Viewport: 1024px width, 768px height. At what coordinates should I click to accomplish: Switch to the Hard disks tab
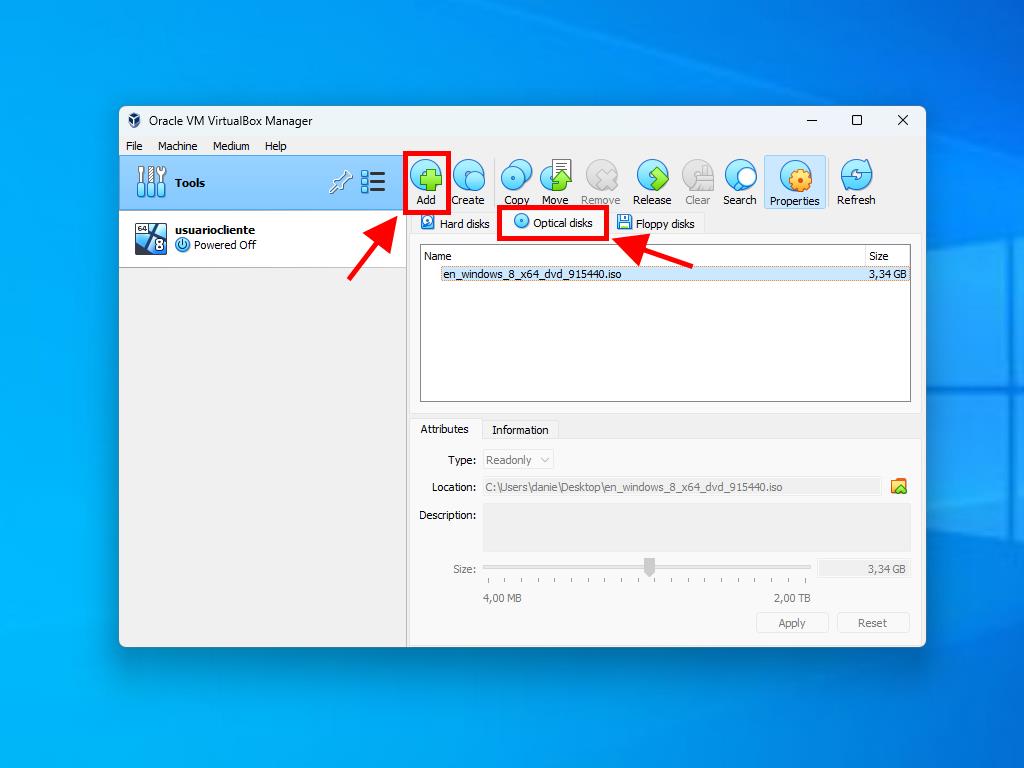click(x=455, y=224)
